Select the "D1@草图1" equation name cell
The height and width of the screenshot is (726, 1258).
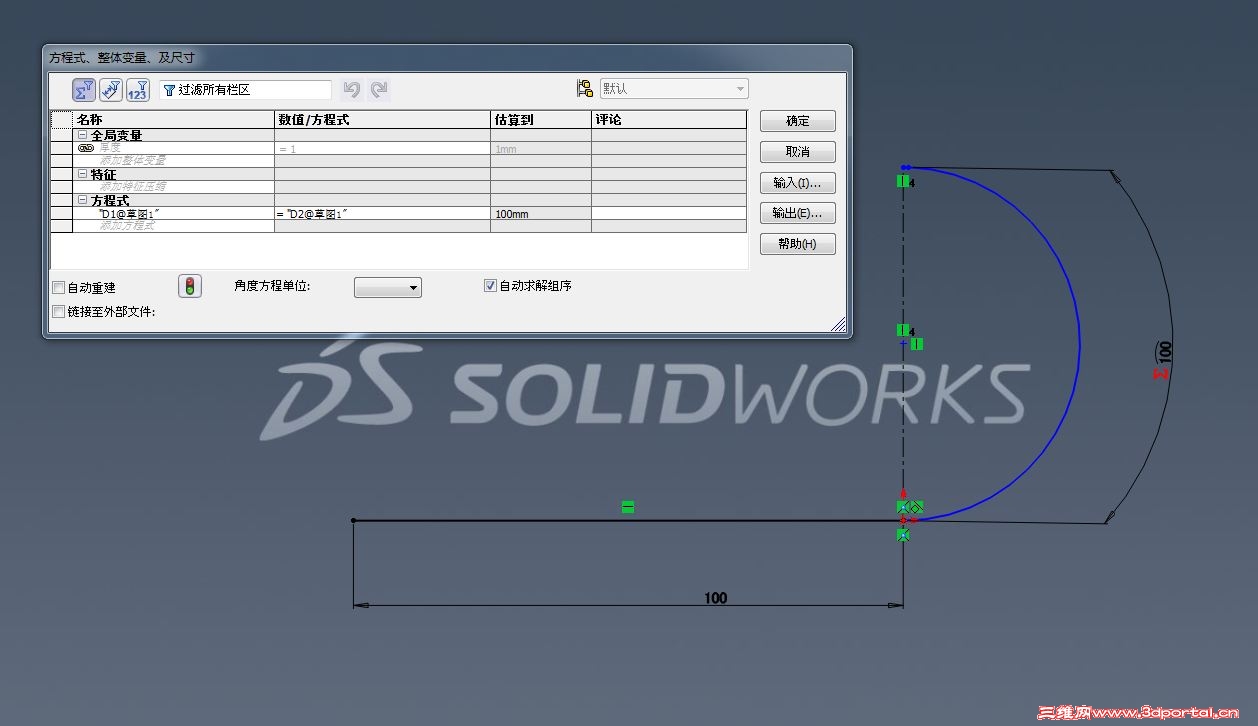(174, 214)
